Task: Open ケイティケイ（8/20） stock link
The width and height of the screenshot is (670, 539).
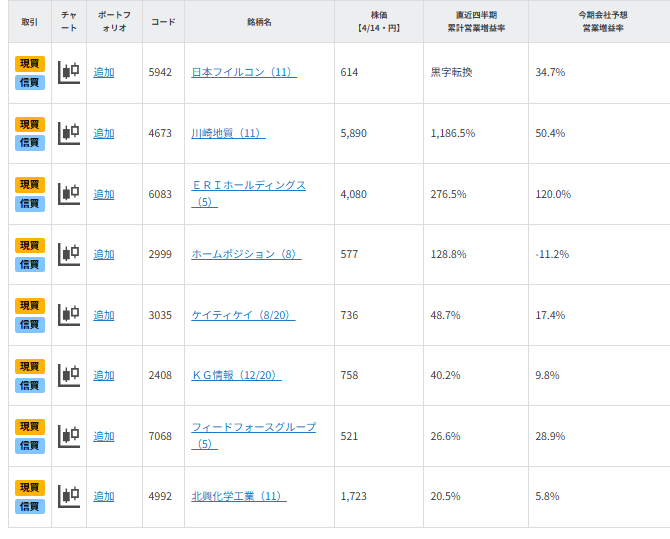Action: tap(243, 315)
